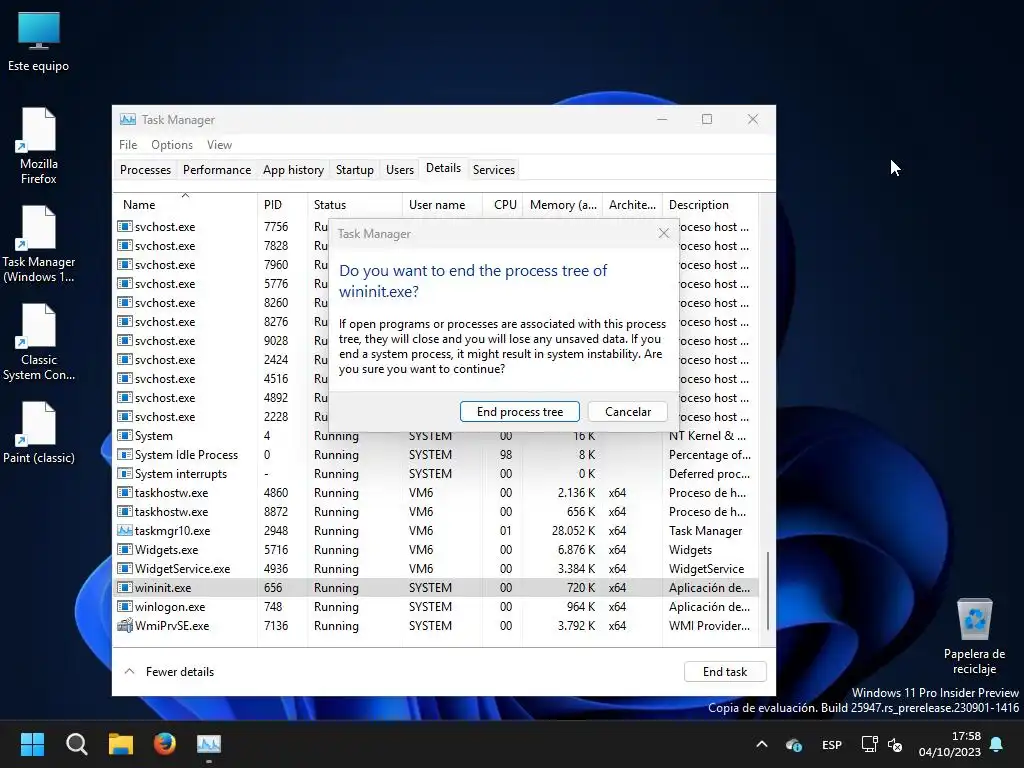
Task: Click the ESP input language indicator
Action: click(x=831, y=744)
